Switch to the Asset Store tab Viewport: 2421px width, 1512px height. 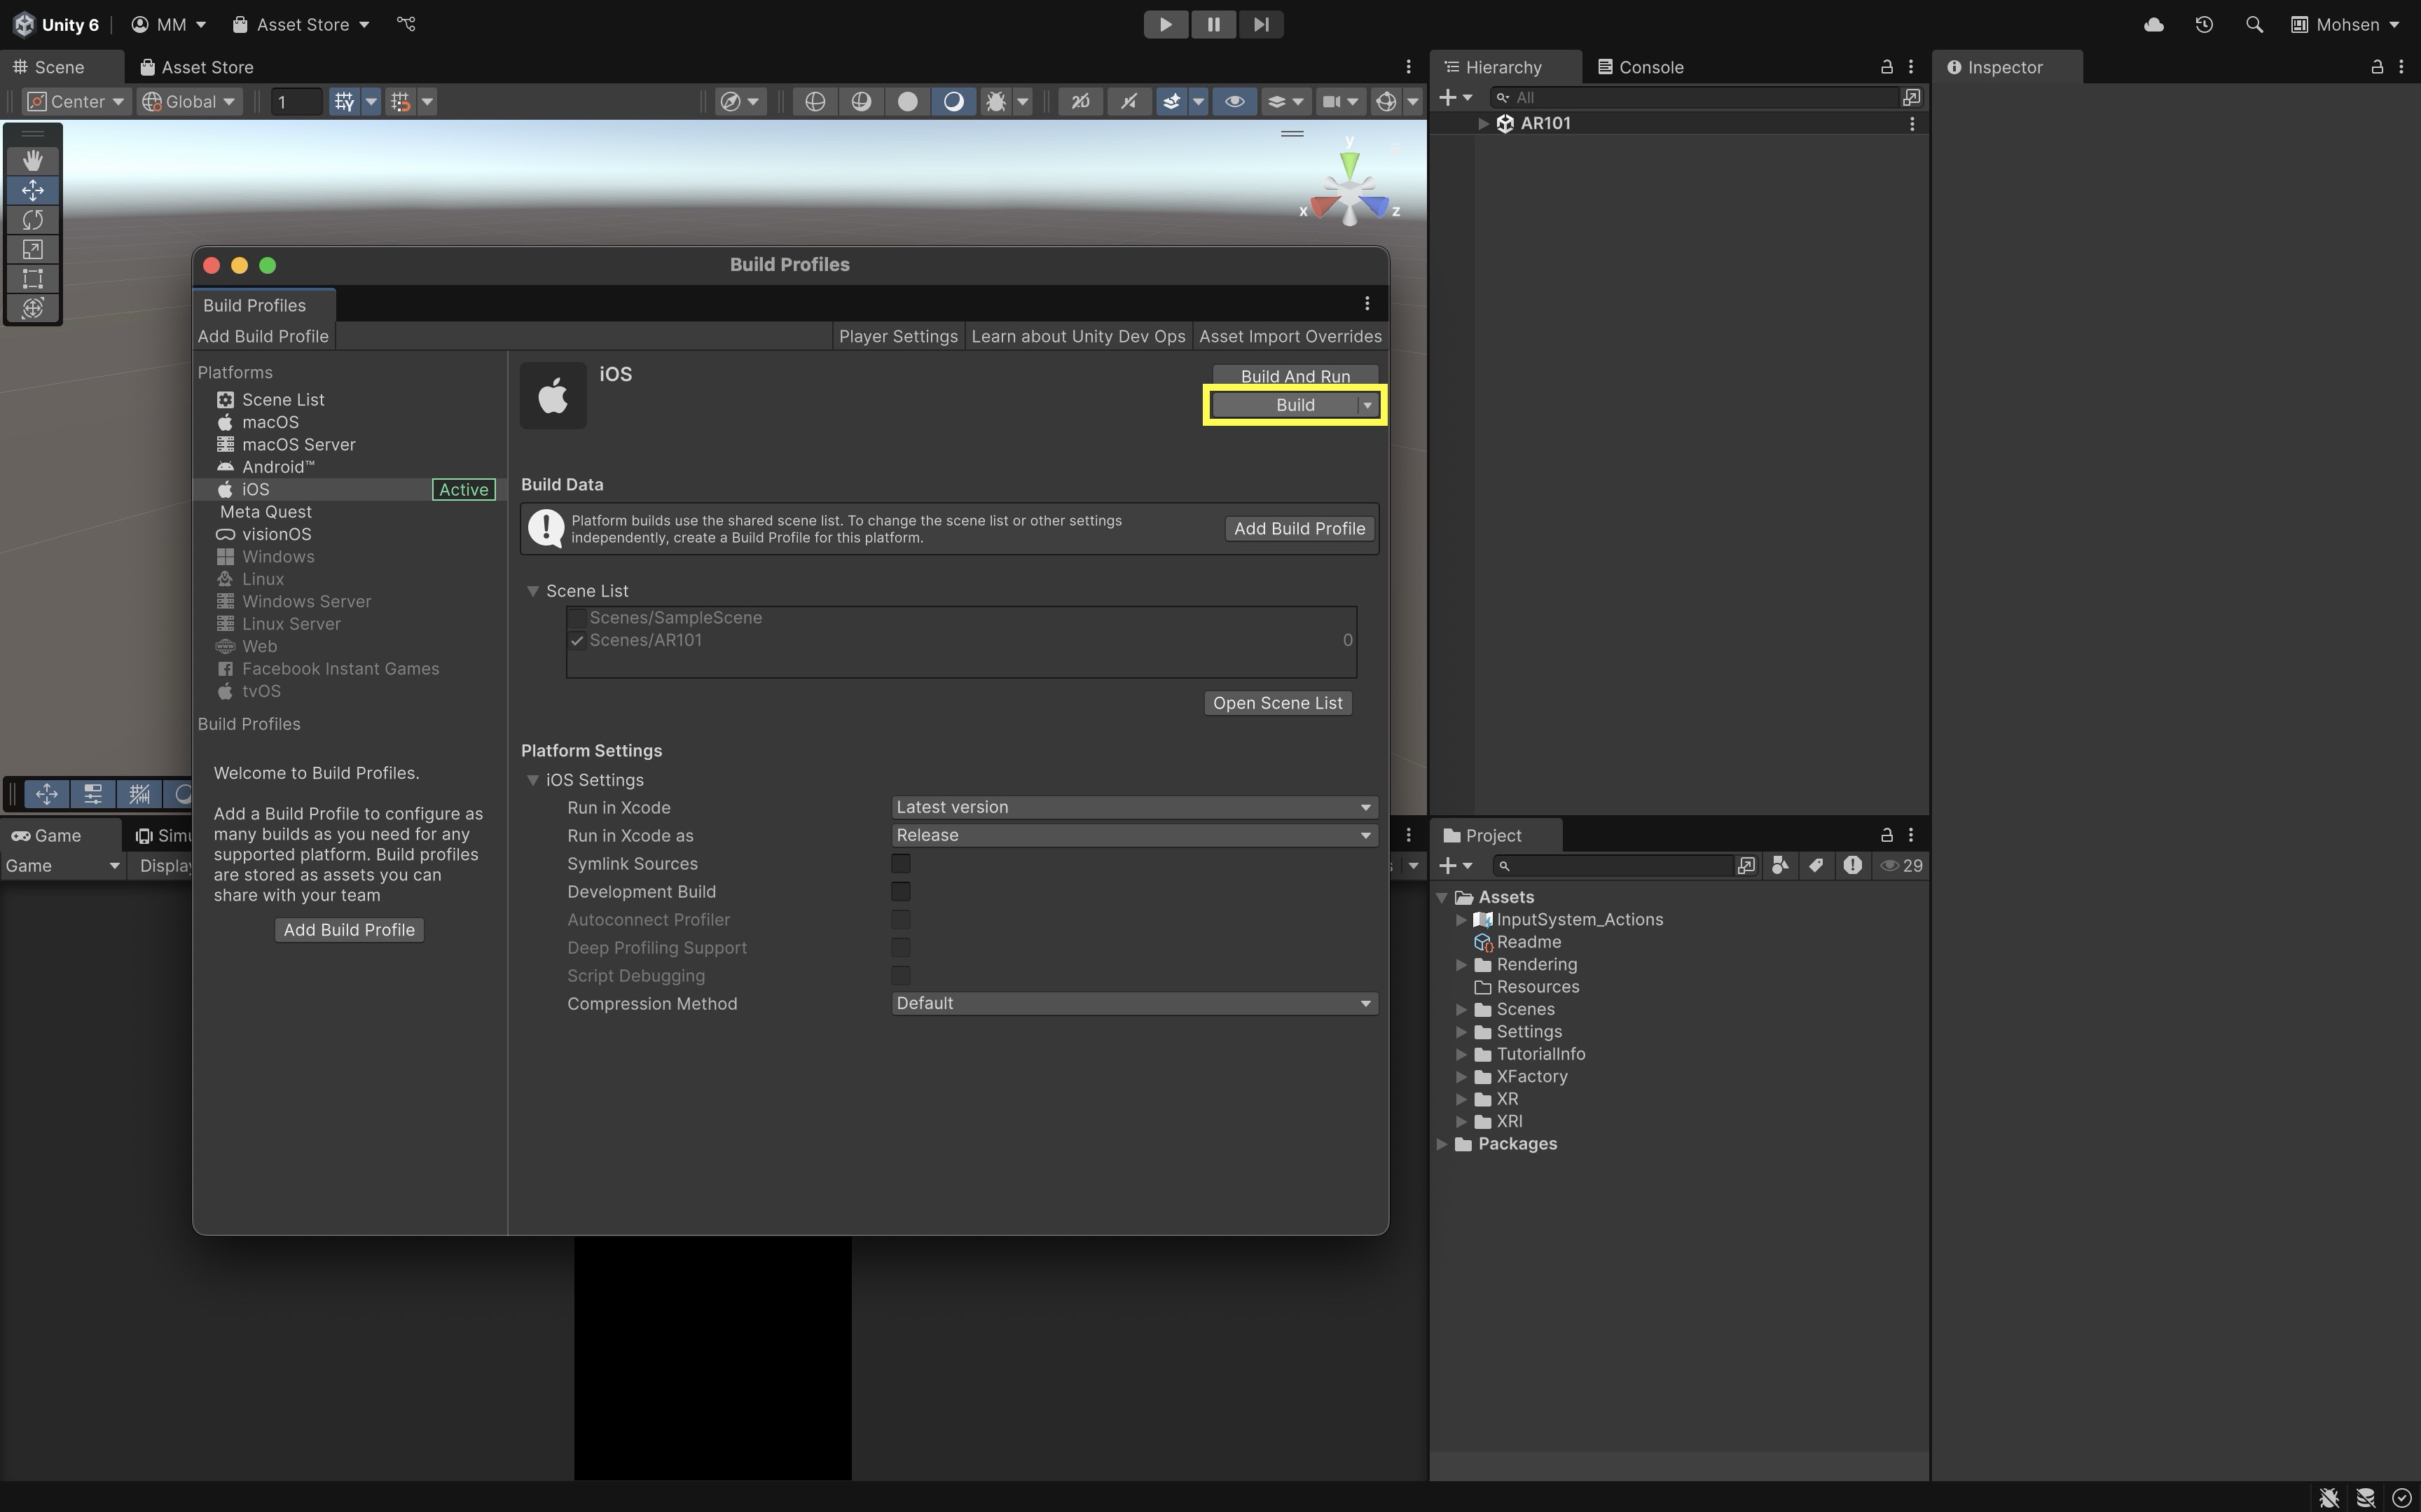(197, 67)
